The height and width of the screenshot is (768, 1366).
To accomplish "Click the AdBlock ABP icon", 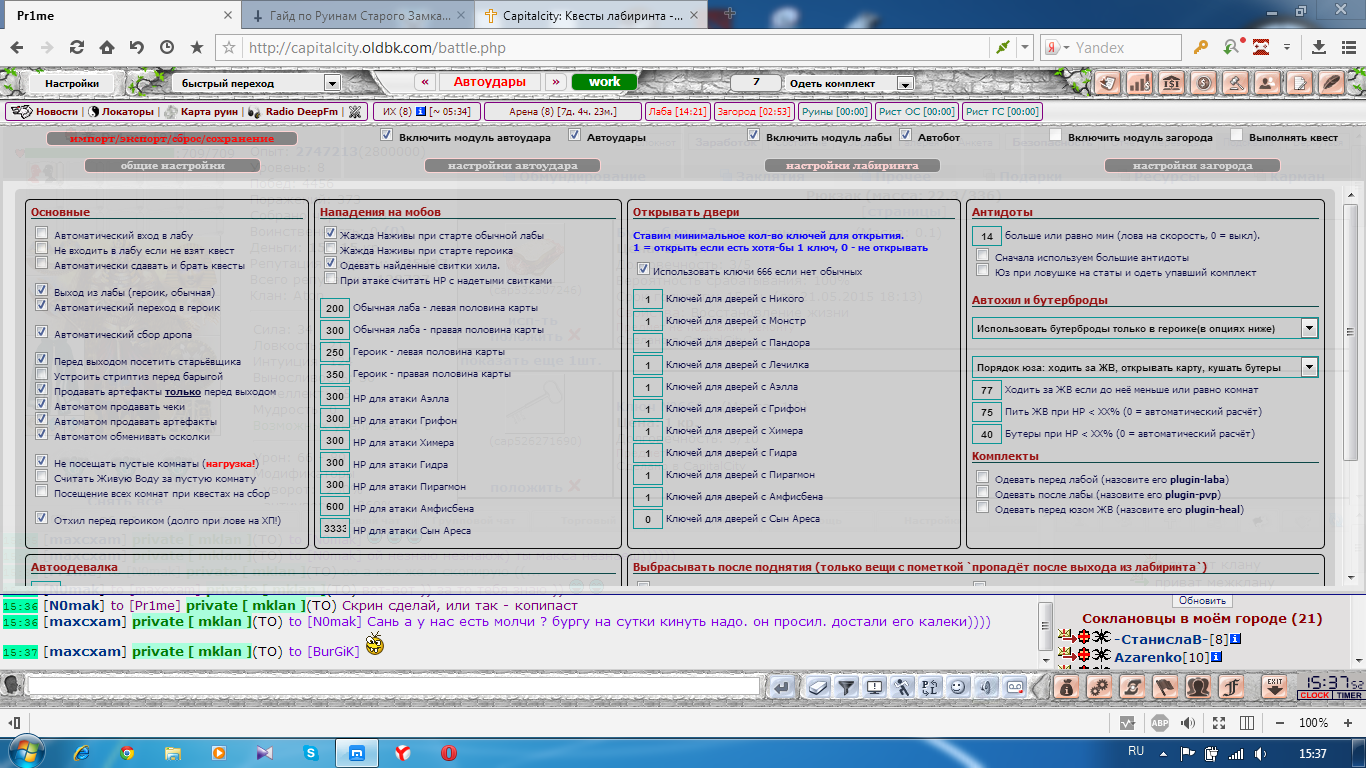I will pos(1159,723).
